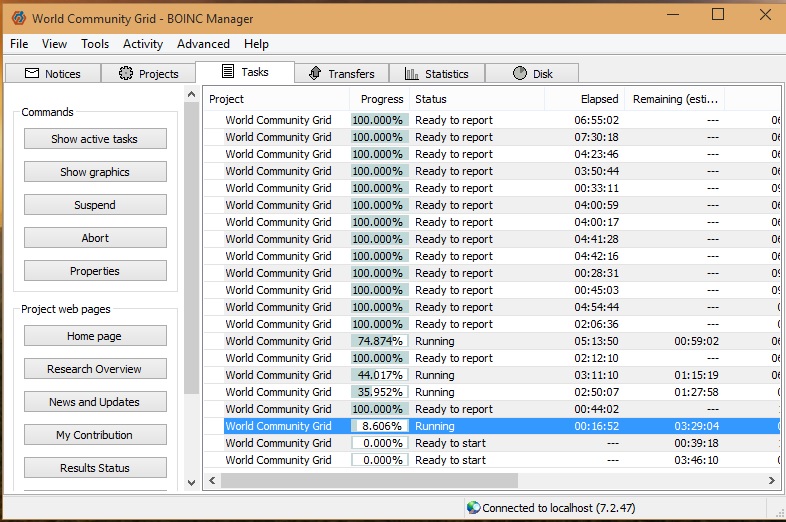786x522 pixels.
Task: Open the My Contribution page
Action: pyautogui.click(x=95, y=435)
